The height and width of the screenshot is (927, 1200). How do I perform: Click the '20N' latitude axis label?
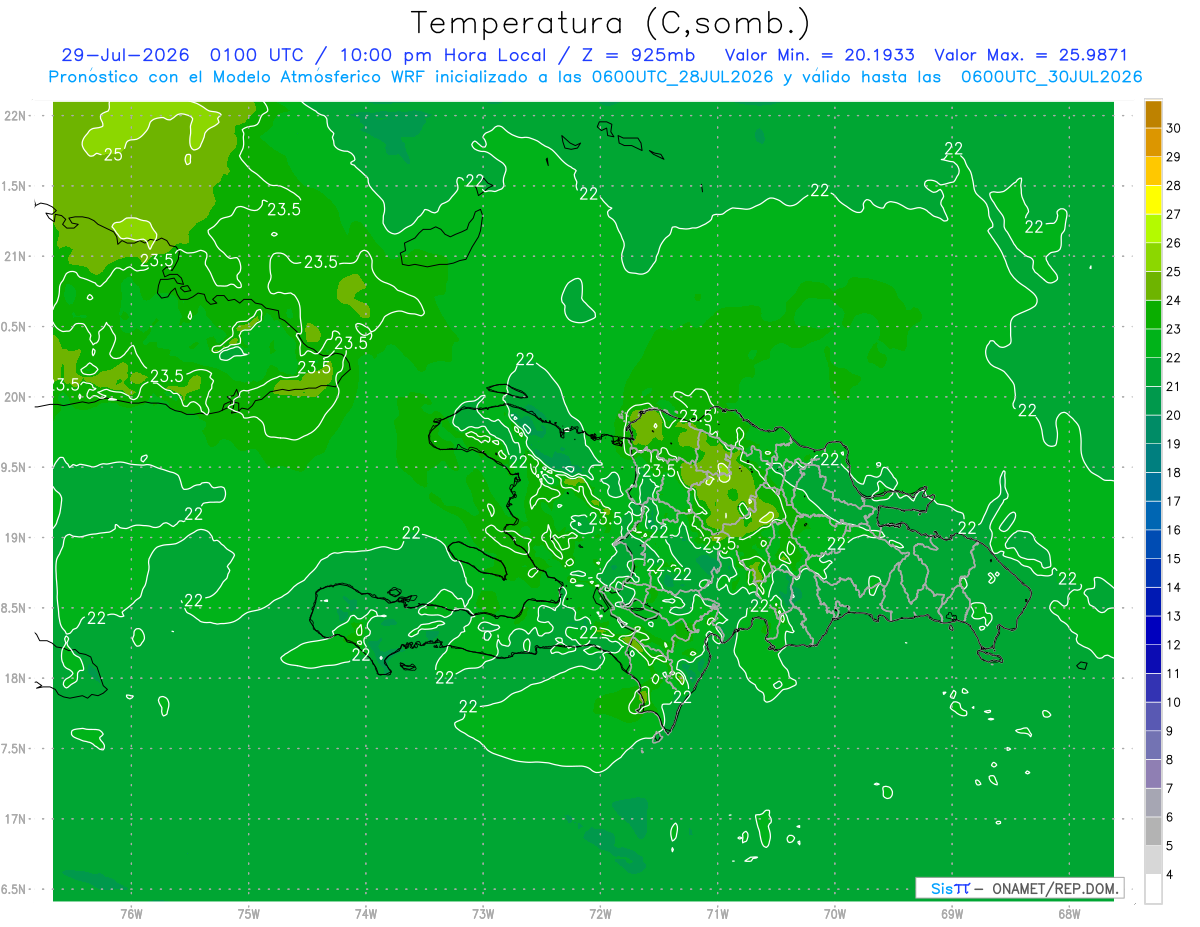pyautogui.click(x=17, y=397)
